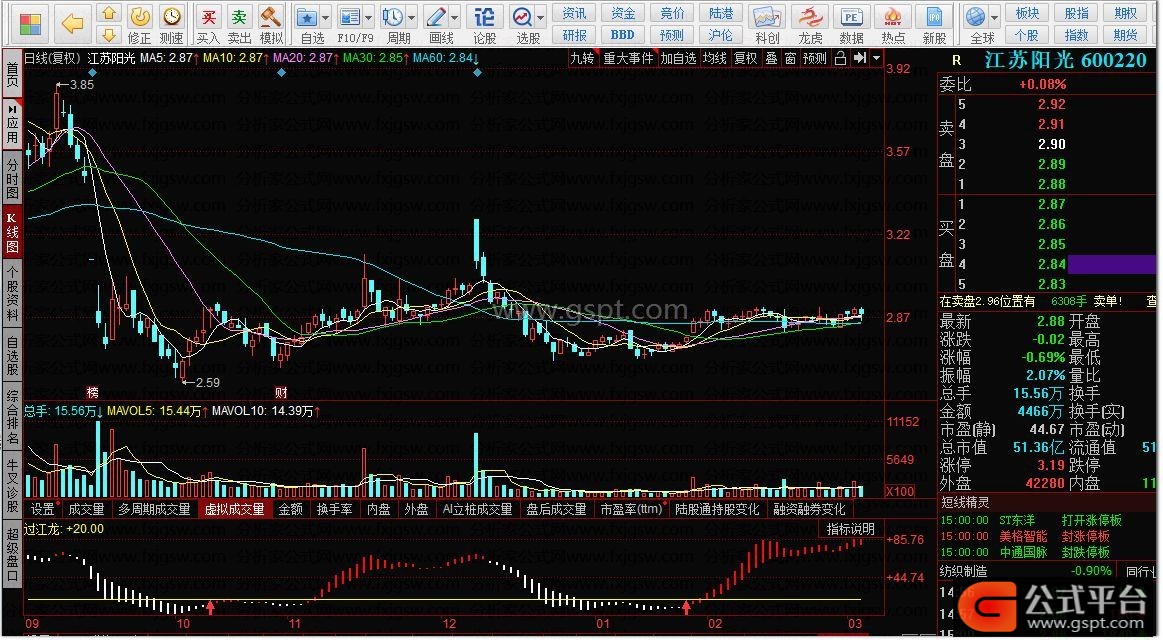Image resolution: width=1163 pixels, height=640 pixels.
Task: Expand the 画线 dropdown arrow
Action: [455, 17]
